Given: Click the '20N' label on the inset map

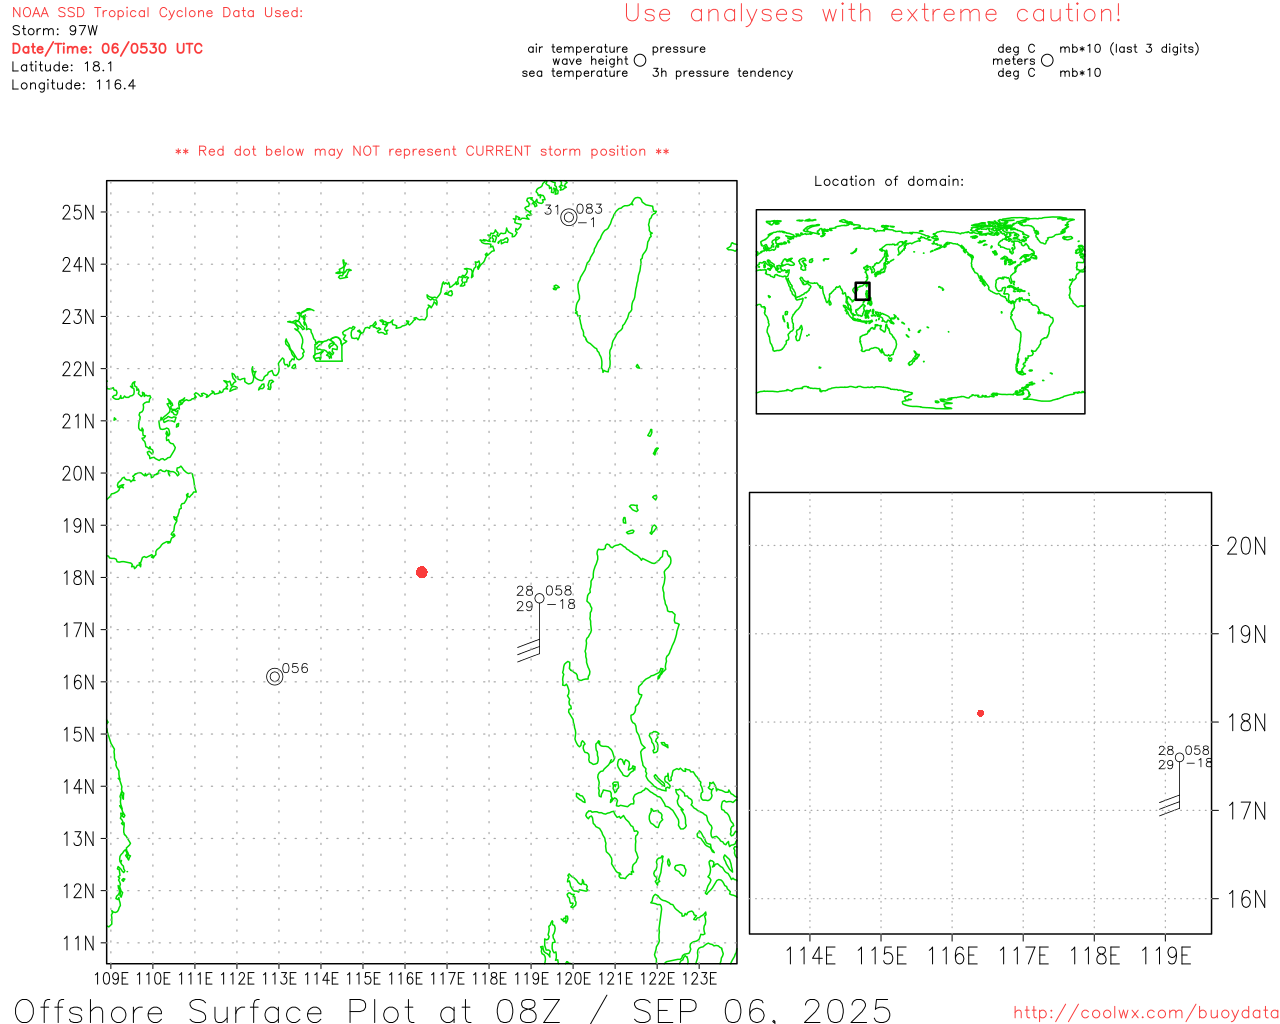Looking at the screenshot, I should tap(1246, 546).
